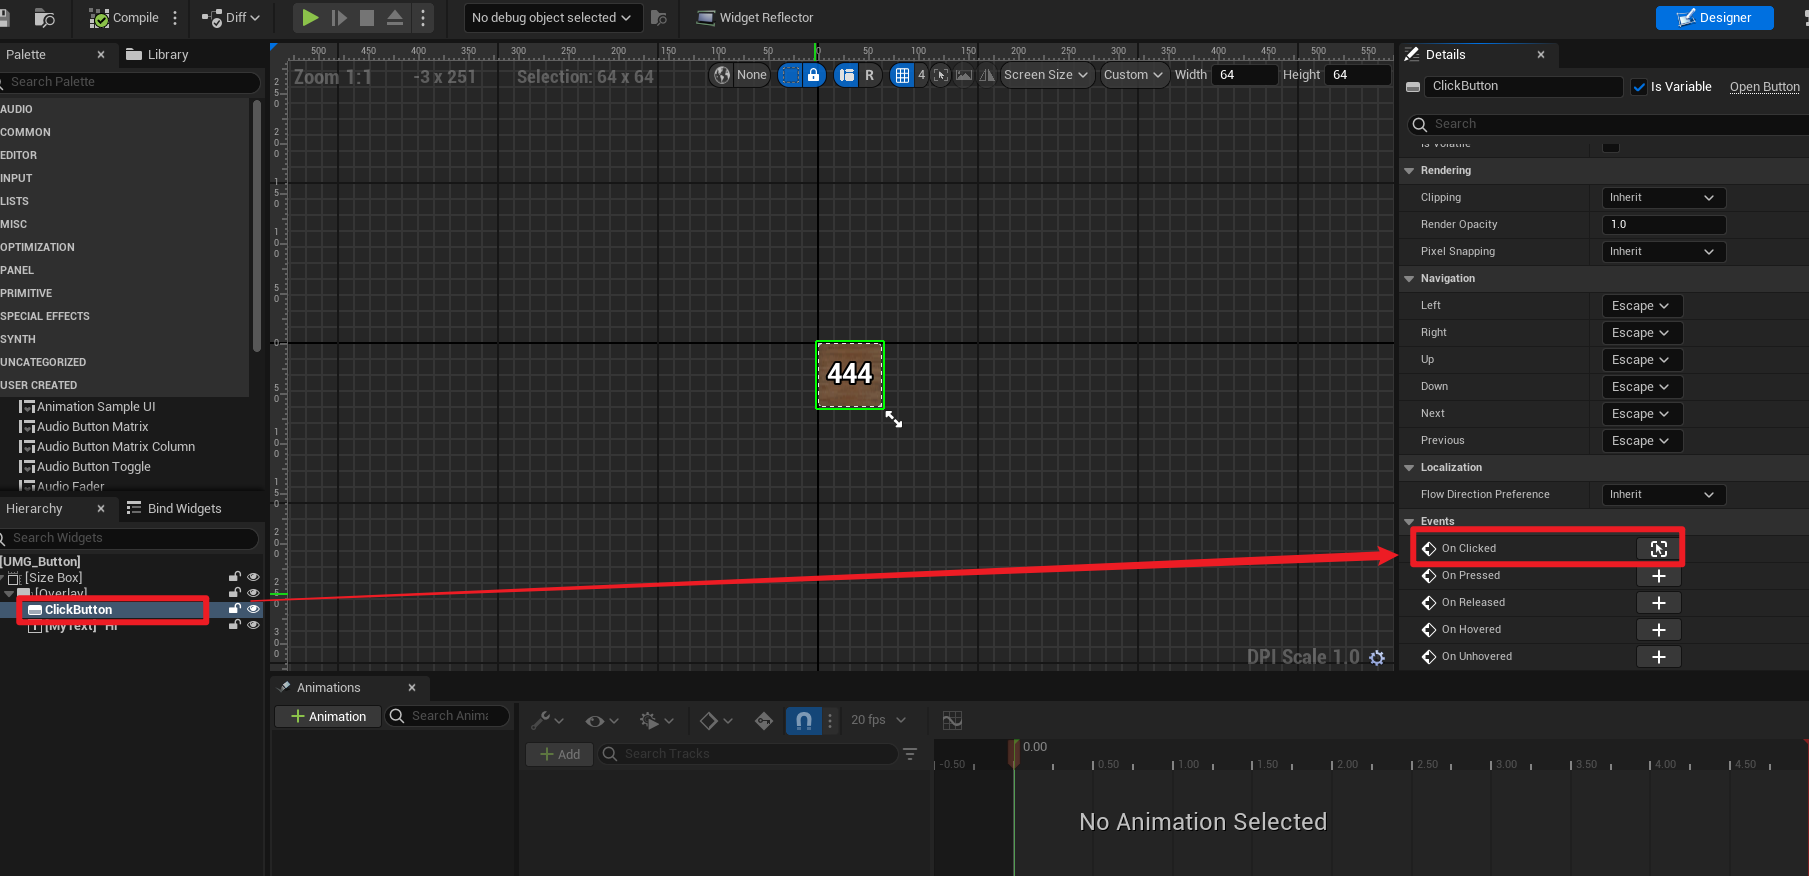The height and width of the screenshot is (876, 1809).
Task: Click the zoom-to-fit cursor icon
Action: (x=941, y=75)
